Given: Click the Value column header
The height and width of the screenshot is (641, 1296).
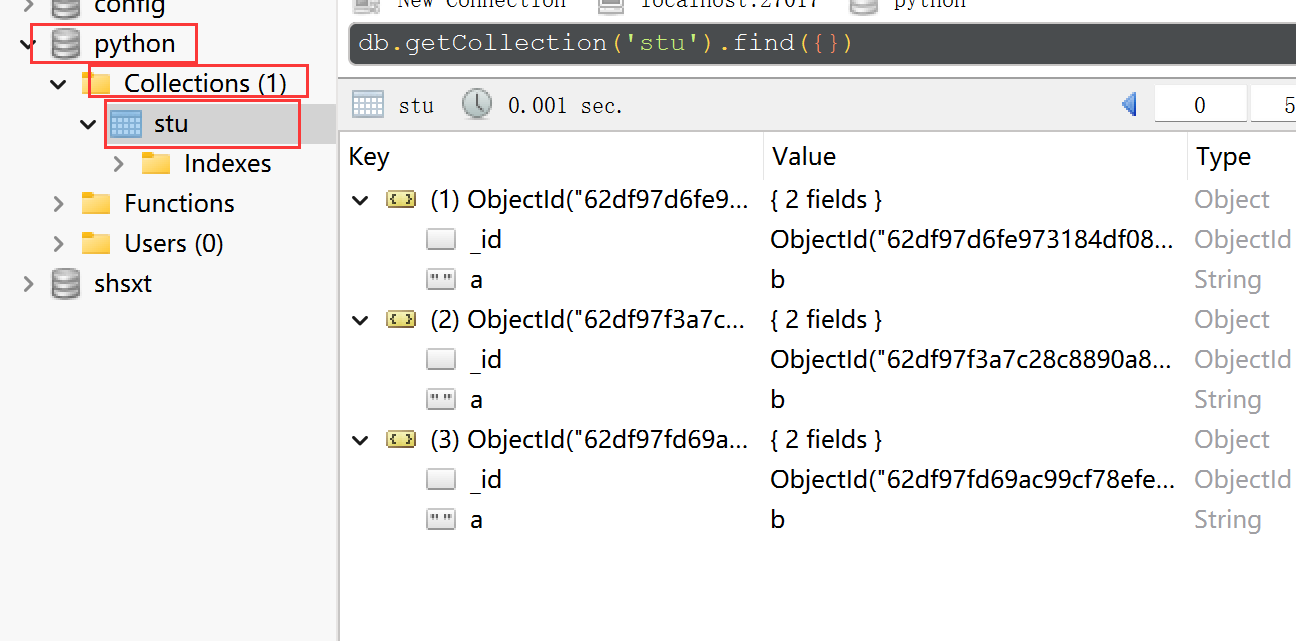Looking at the screenshot, I should tap(804, 157).
